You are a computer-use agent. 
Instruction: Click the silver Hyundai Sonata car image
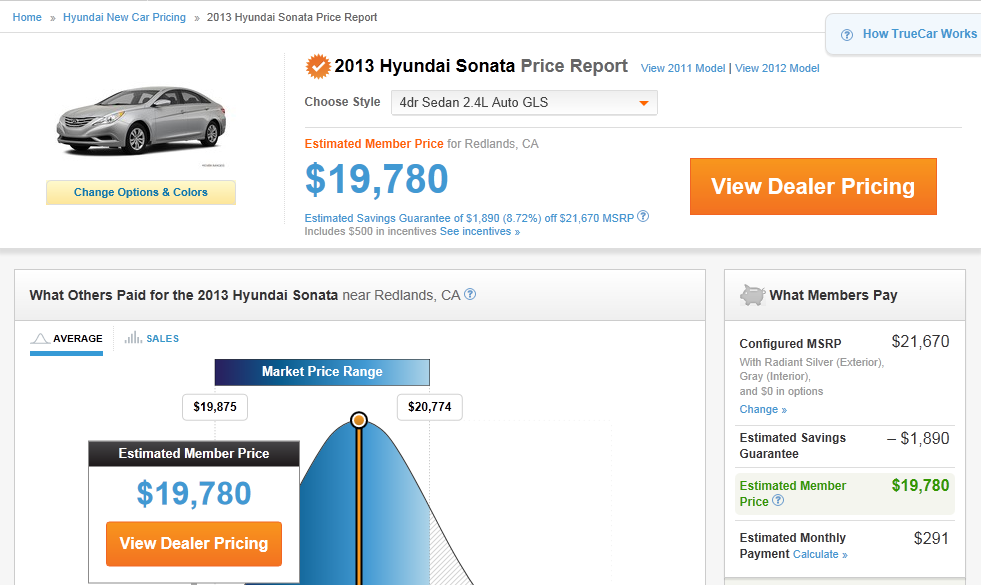click(141, 121)
